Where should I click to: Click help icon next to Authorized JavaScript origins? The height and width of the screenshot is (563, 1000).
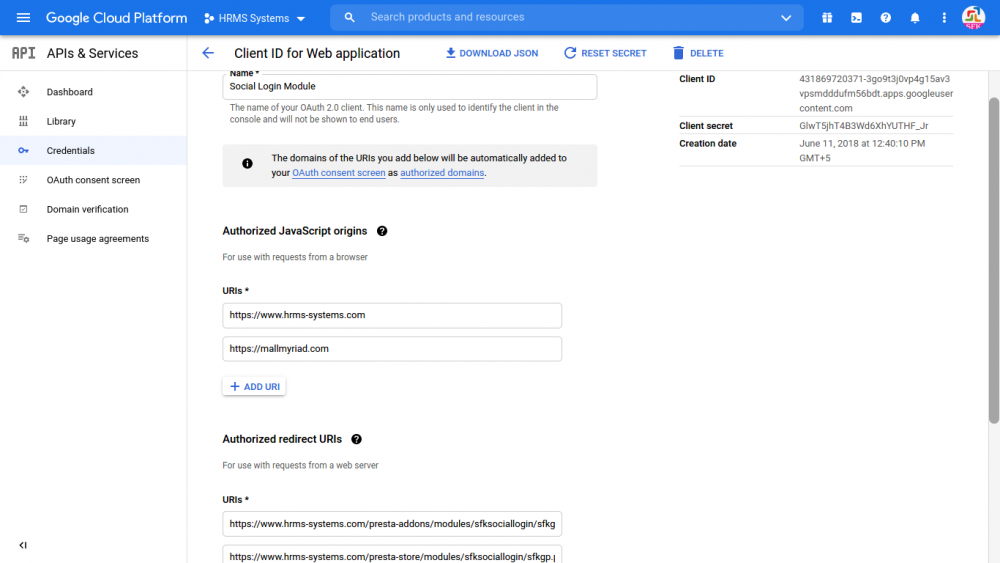[382, 231]
